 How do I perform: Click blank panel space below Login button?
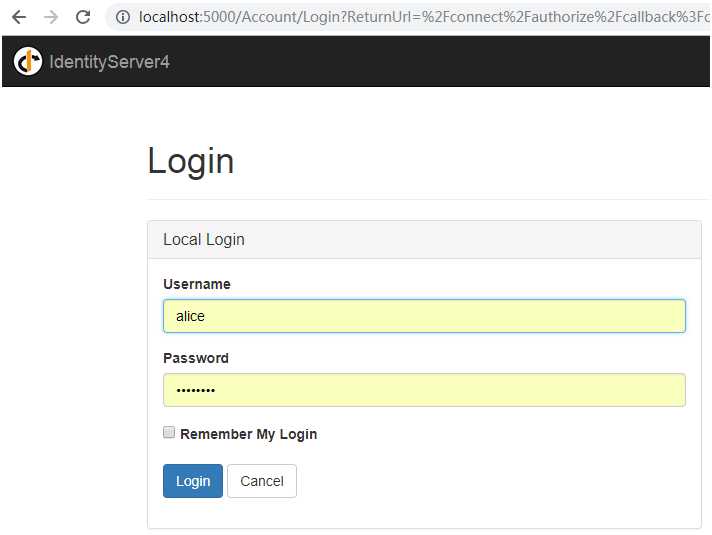424,513
